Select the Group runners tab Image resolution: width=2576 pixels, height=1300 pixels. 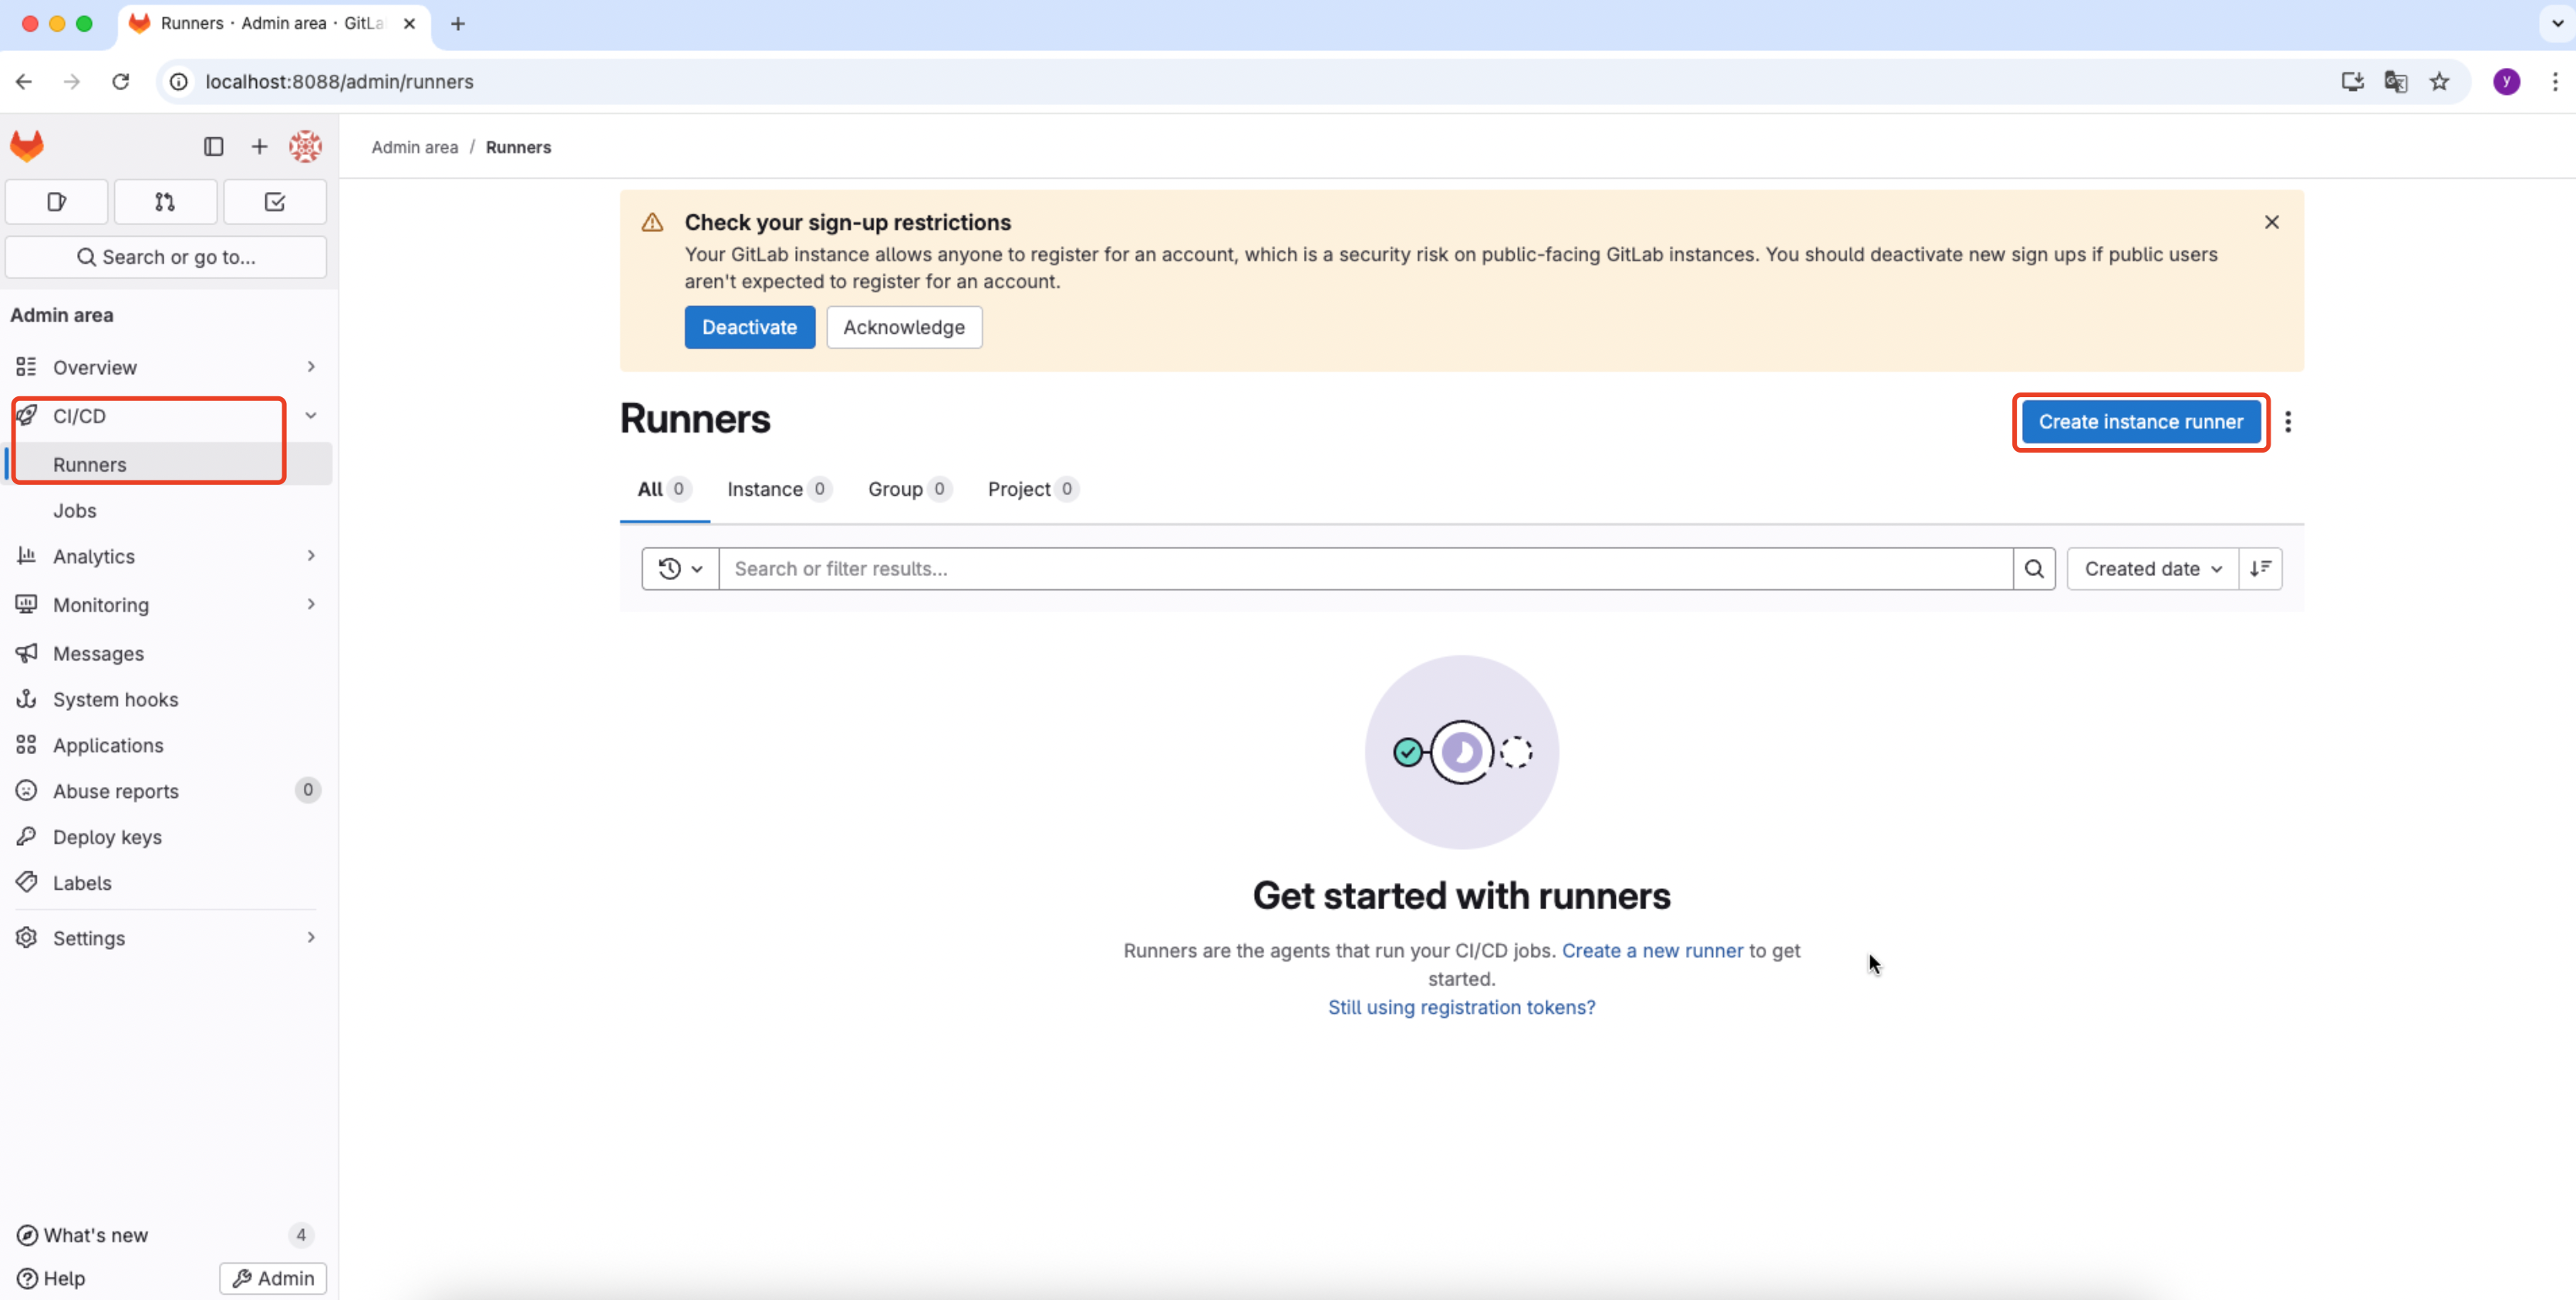click(895, 489)
